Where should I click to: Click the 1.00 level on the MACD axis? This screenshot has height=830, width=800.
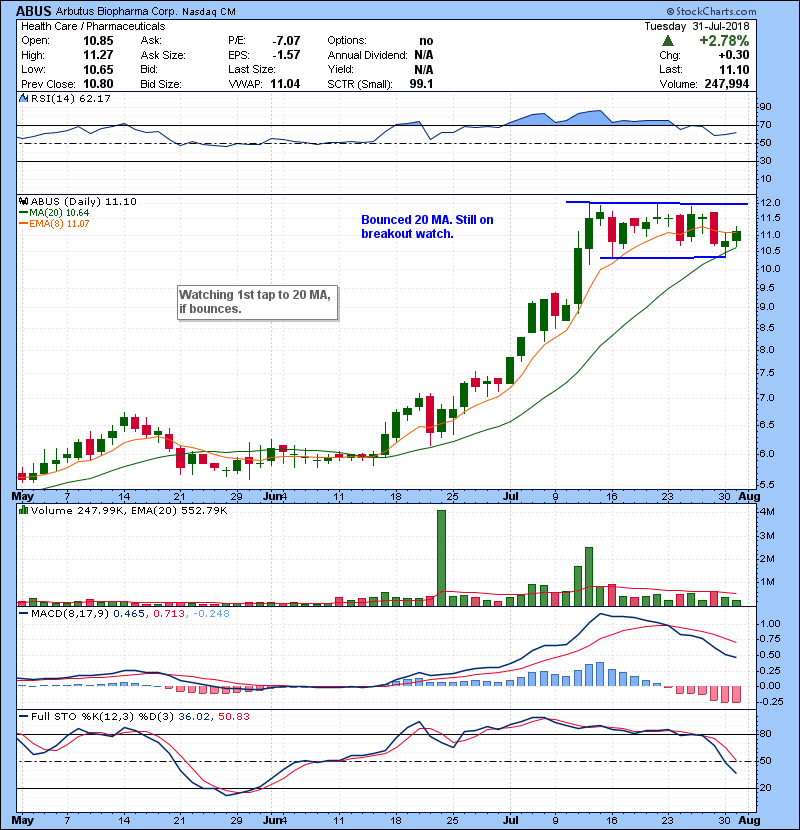coord(770,624)
